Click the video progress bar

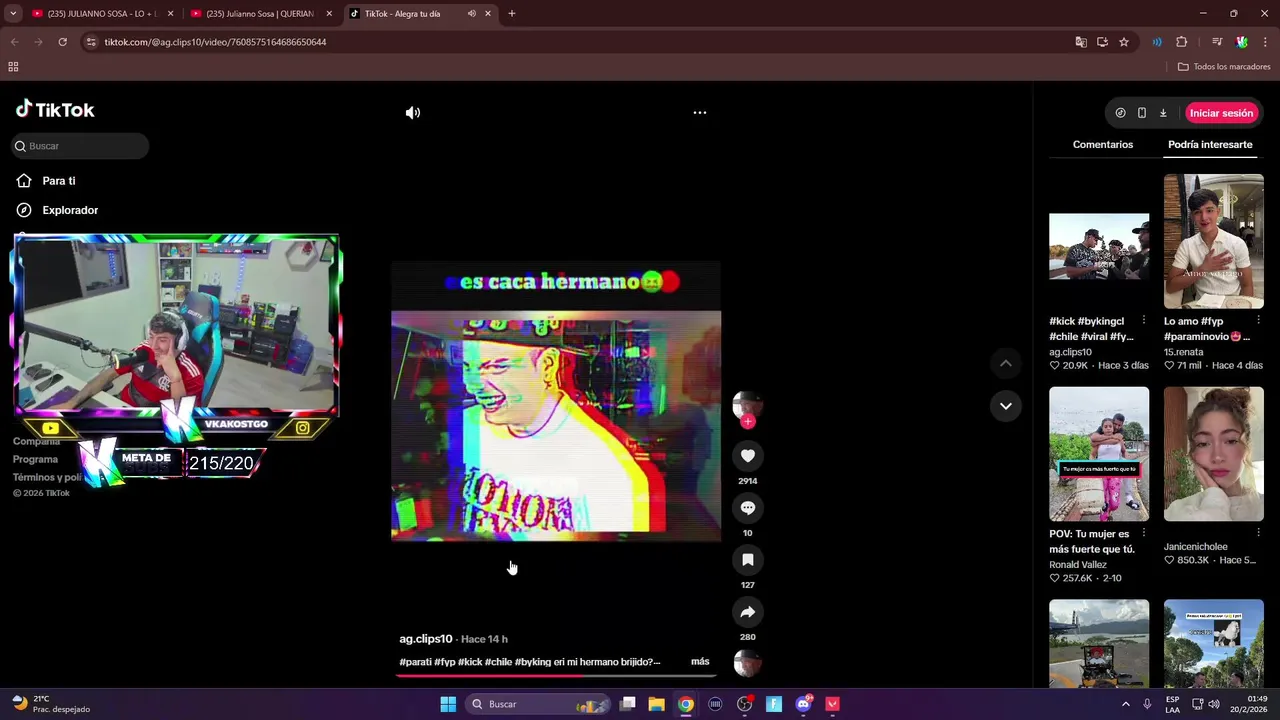click(x=556, y=675)
